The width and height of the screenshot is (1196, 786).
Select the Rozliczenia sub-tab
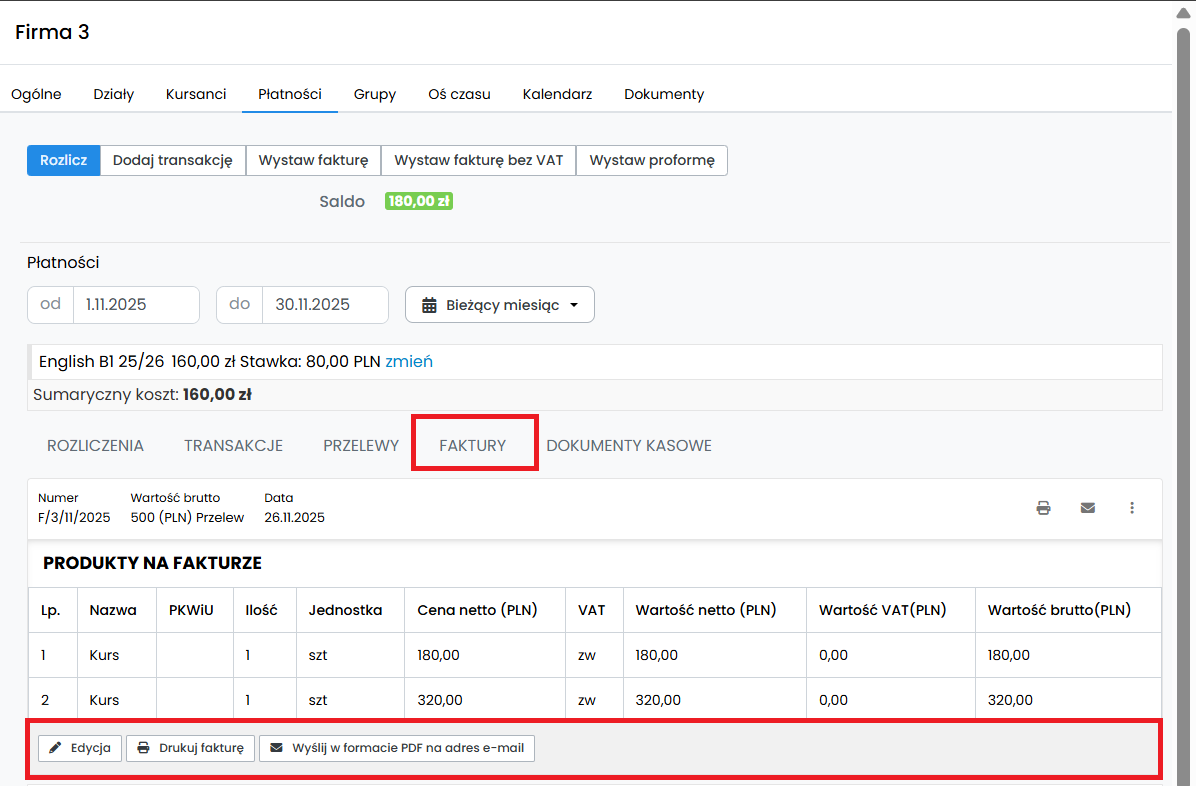point(95,446)
